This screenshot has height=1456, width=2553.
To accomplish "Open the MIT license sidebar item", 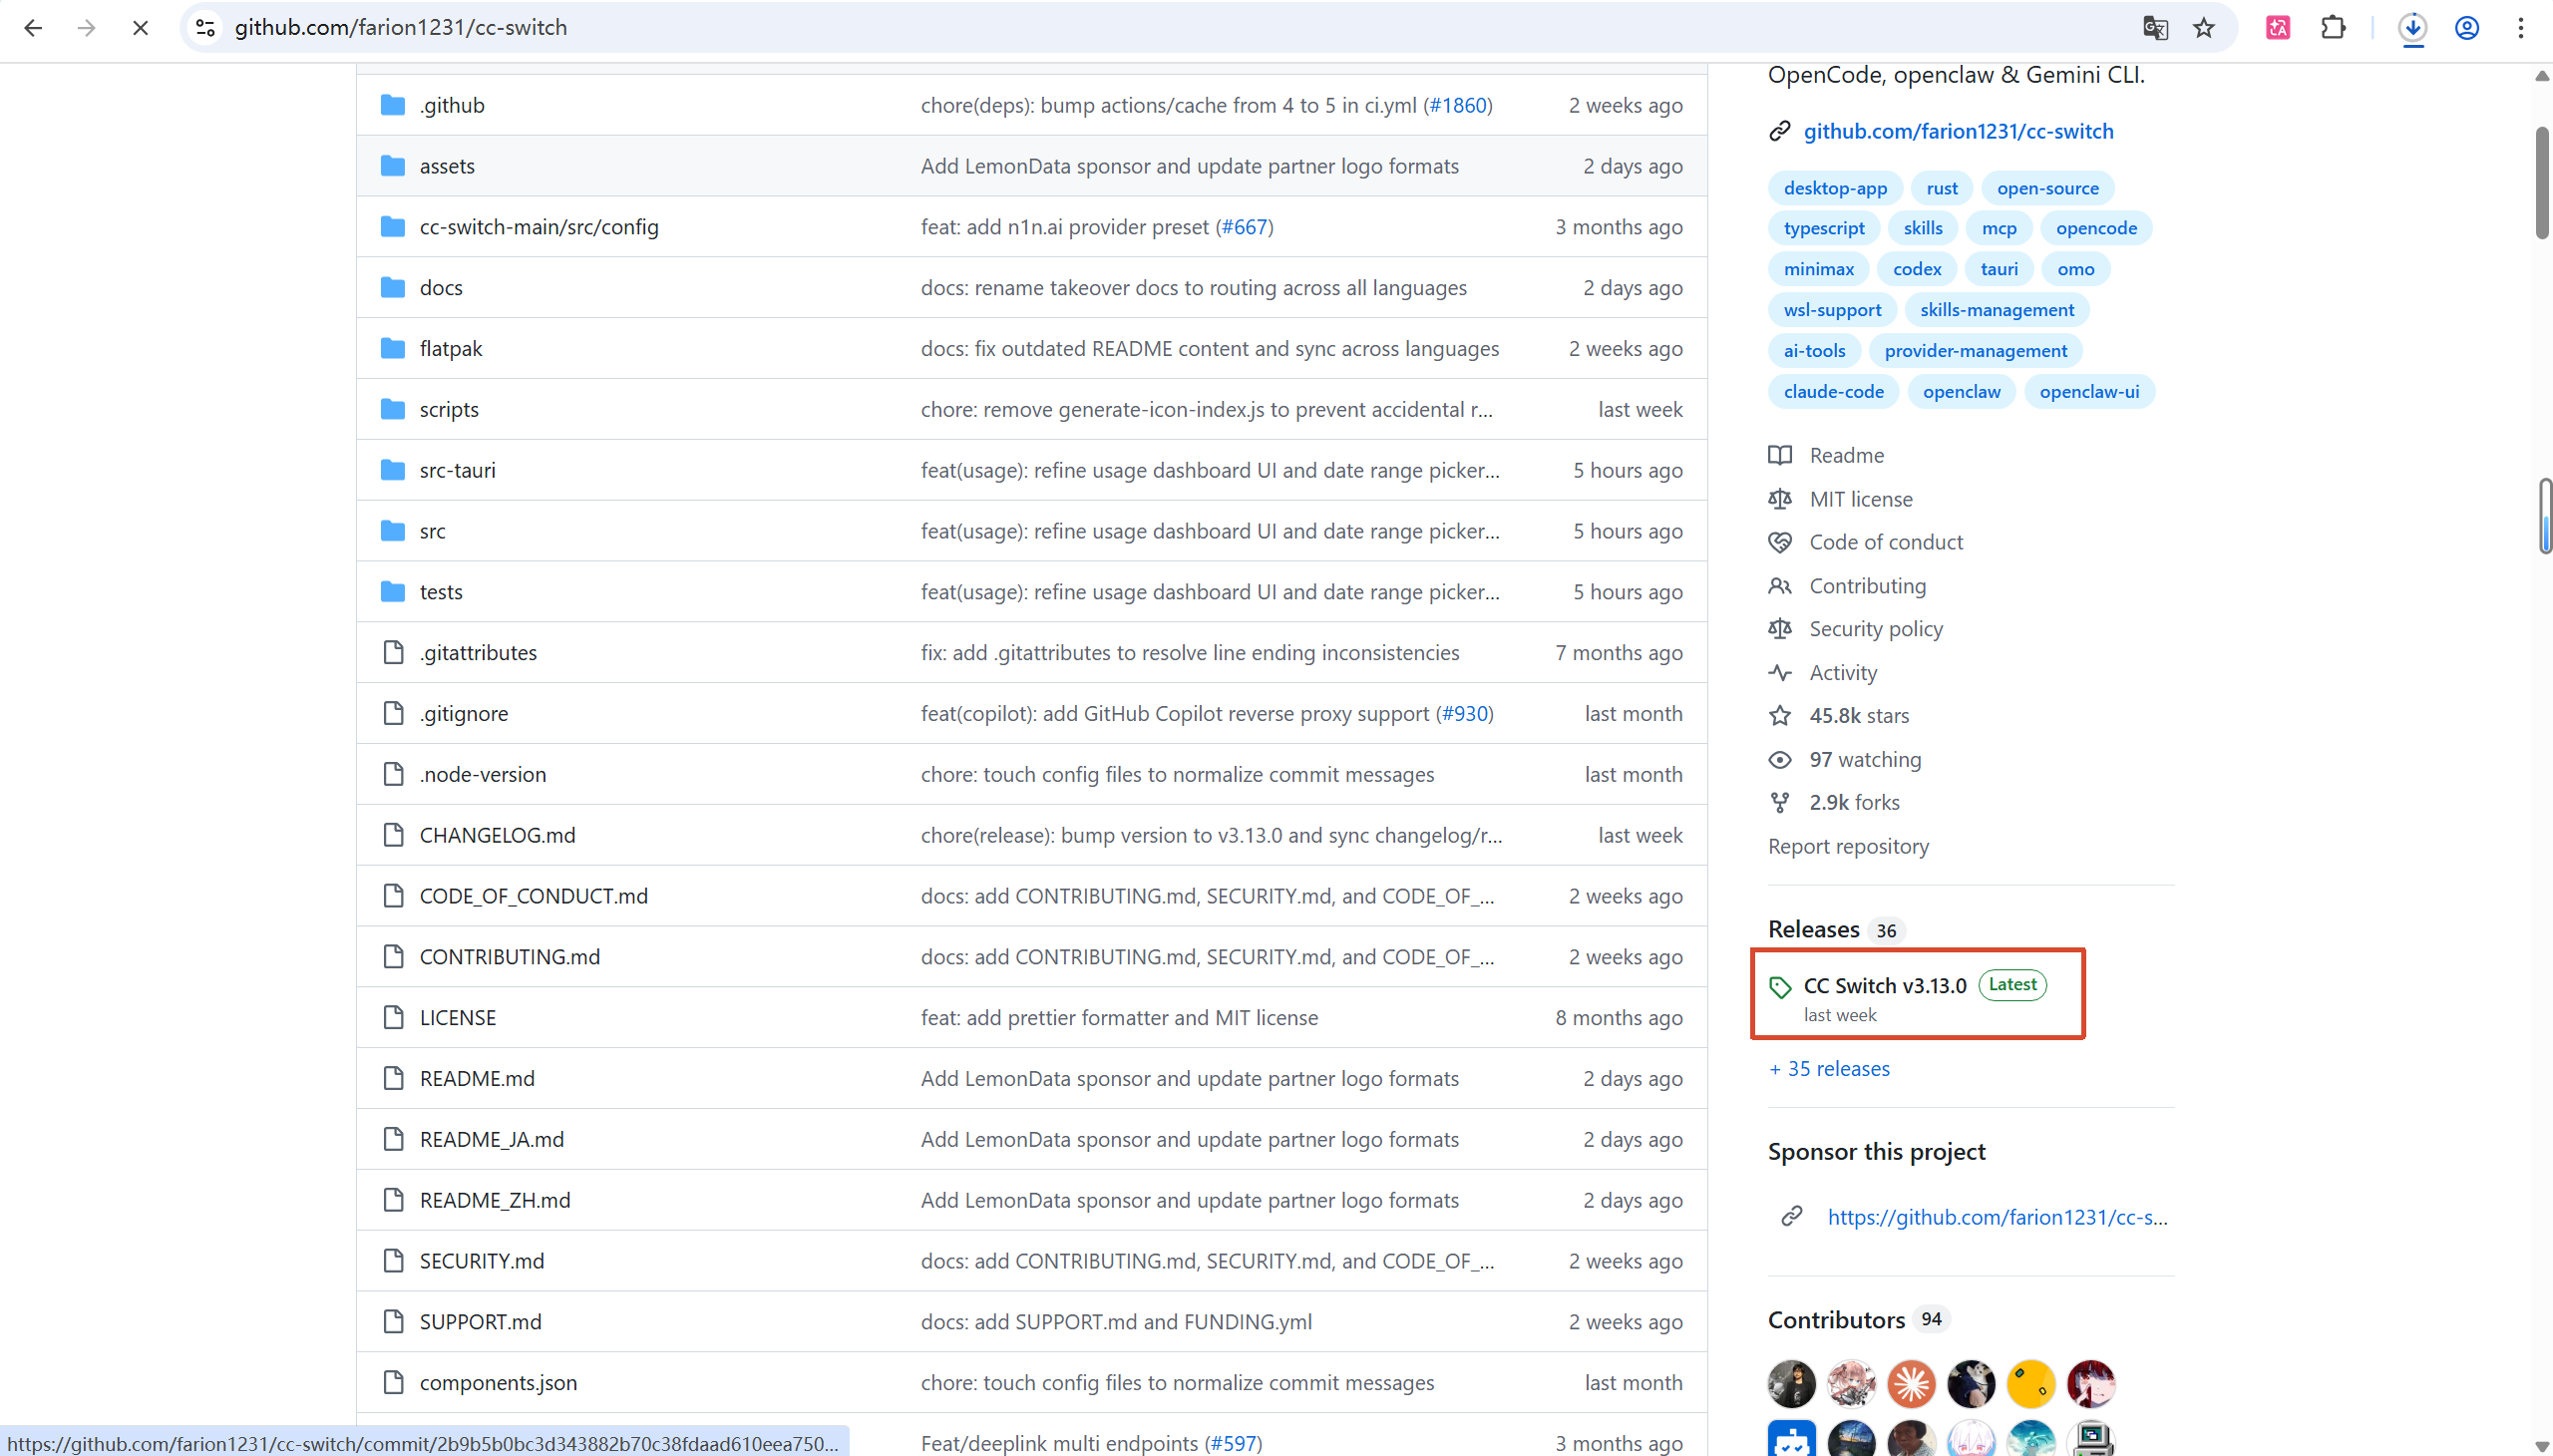I will [1860, 499].
